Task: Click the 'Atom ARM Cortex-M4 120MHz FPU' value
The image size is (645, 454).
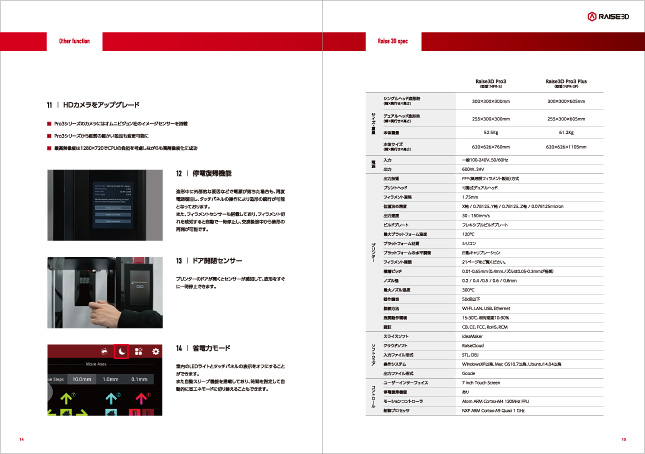Action: (x=495, y=401)
